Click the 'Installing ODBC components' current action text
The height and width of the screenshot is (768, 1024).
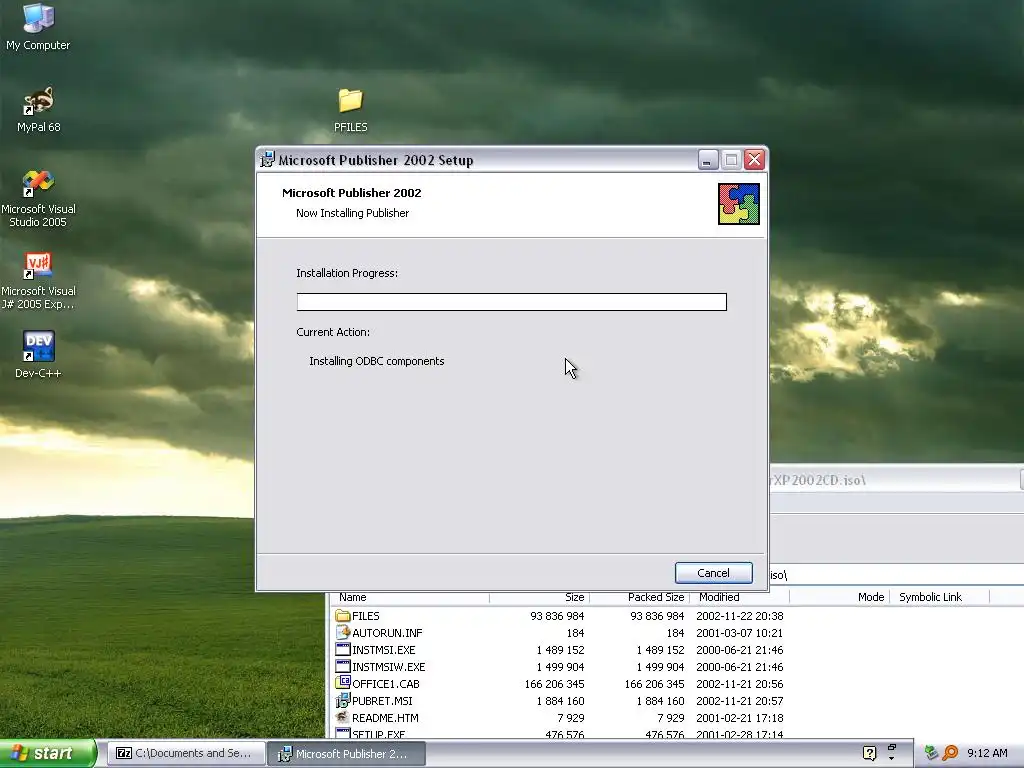(377, 361)
